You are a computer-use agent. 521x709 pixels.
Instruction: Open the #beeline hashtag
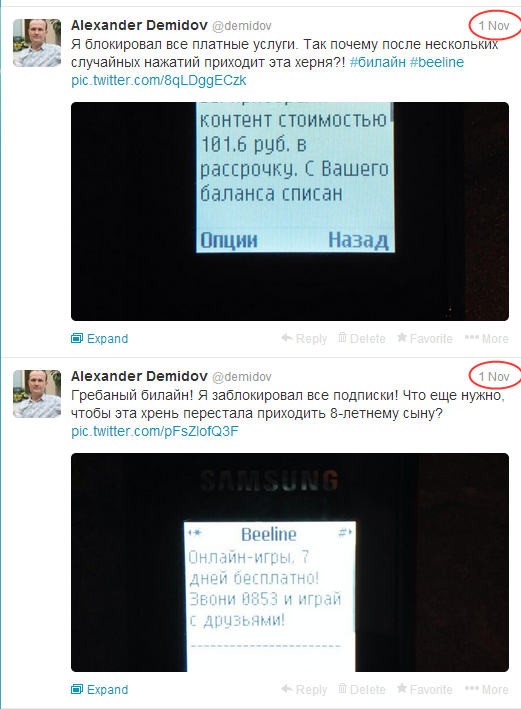[x=437, y=62]
